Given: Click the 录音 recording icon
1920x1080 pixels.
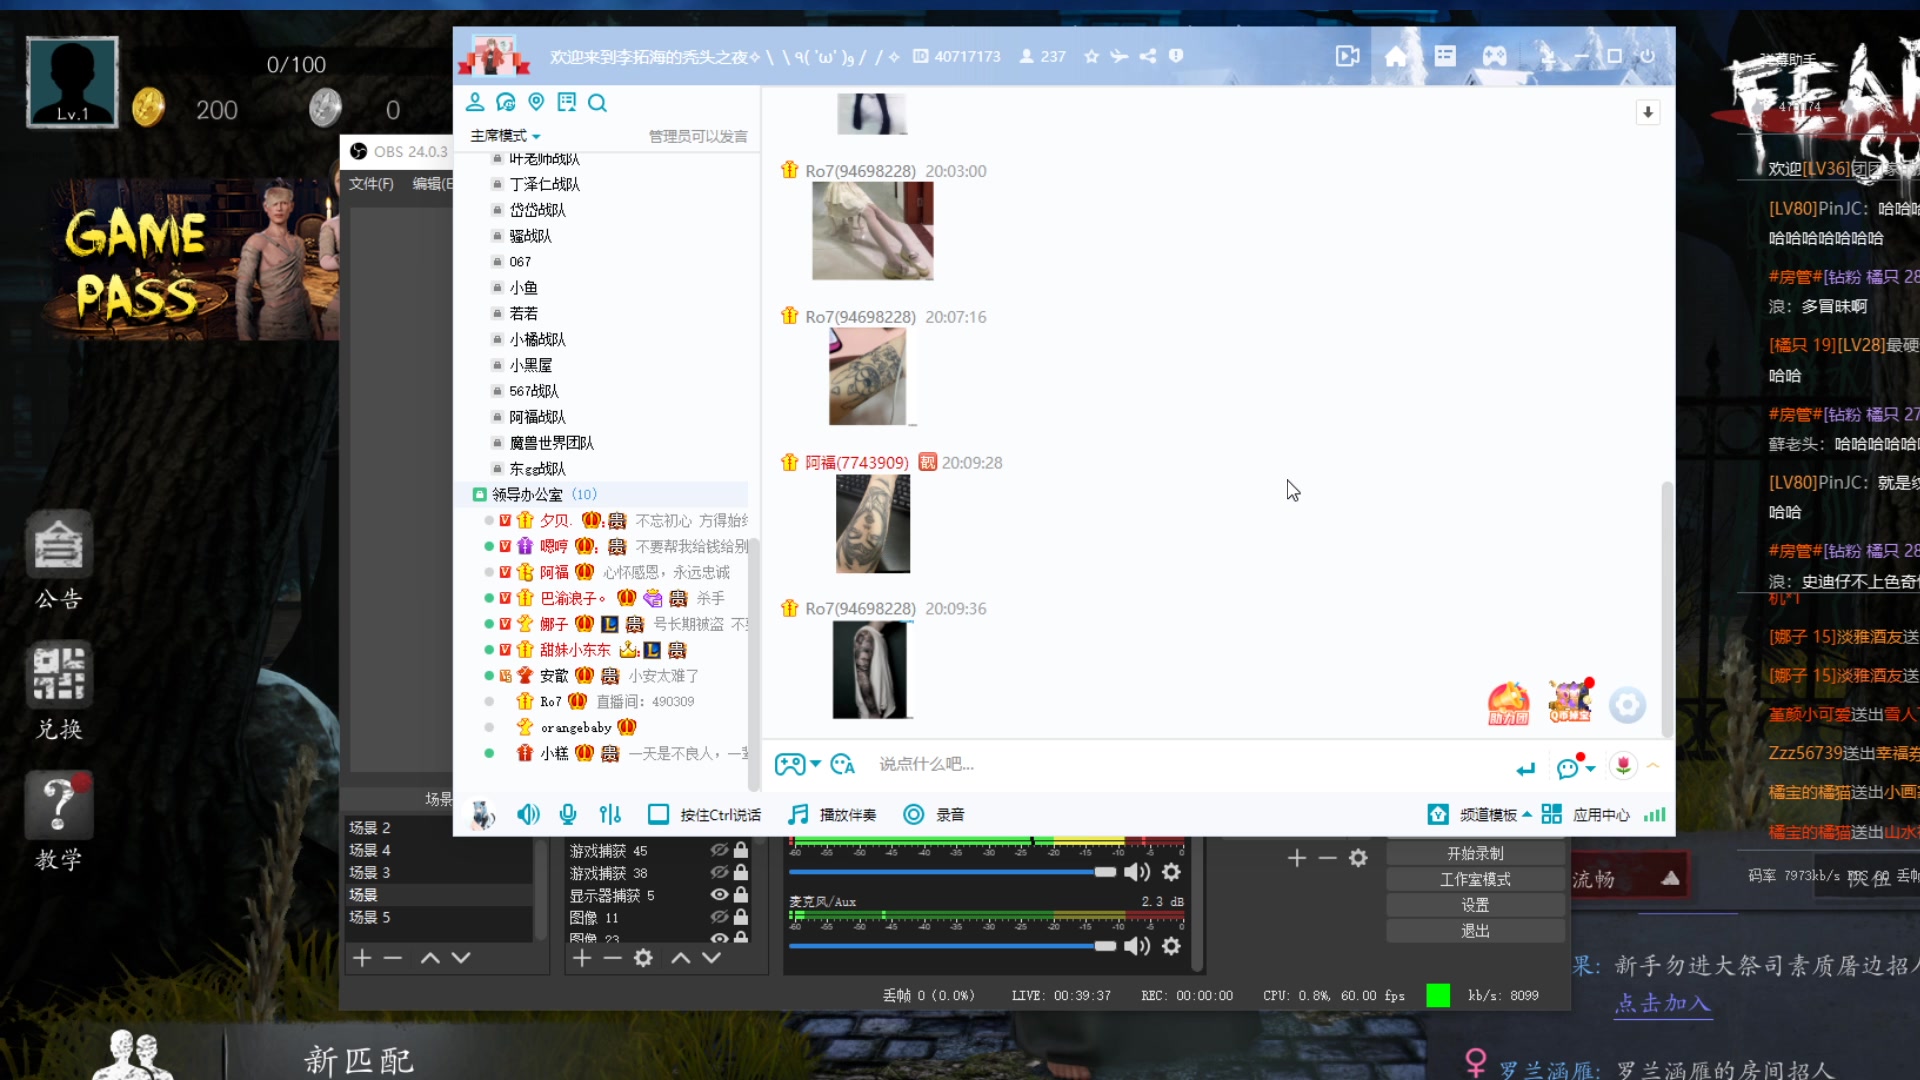Looking at the screenshot, I should (x=913, y=814).
